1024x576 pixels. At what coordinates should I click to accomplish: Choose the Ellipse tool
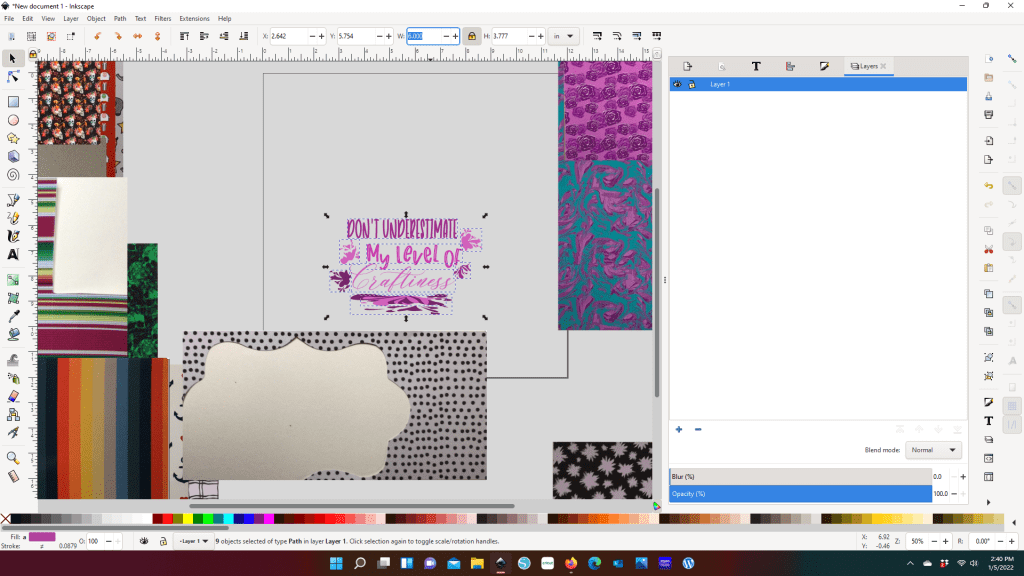pyautogui.click(x=14, y=120)
